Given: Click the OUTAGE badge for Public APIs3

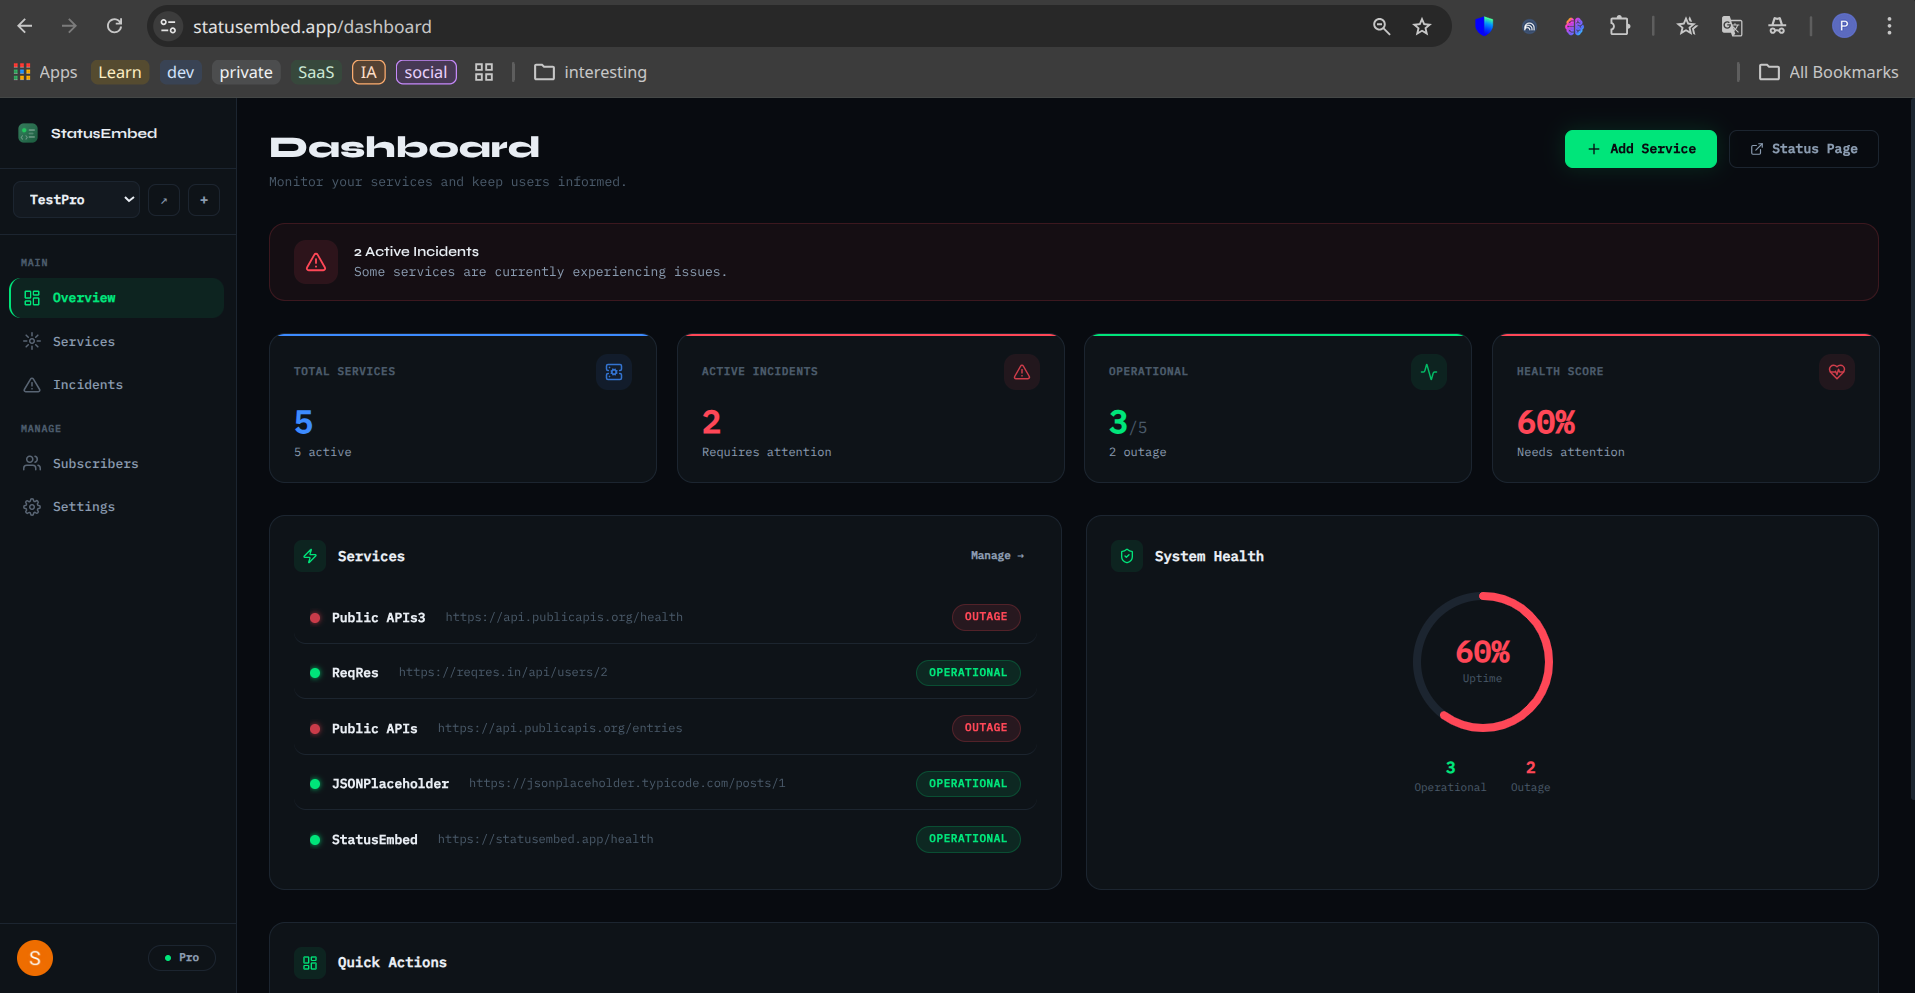Looking at the screenshot, I should tap(986, 617).
